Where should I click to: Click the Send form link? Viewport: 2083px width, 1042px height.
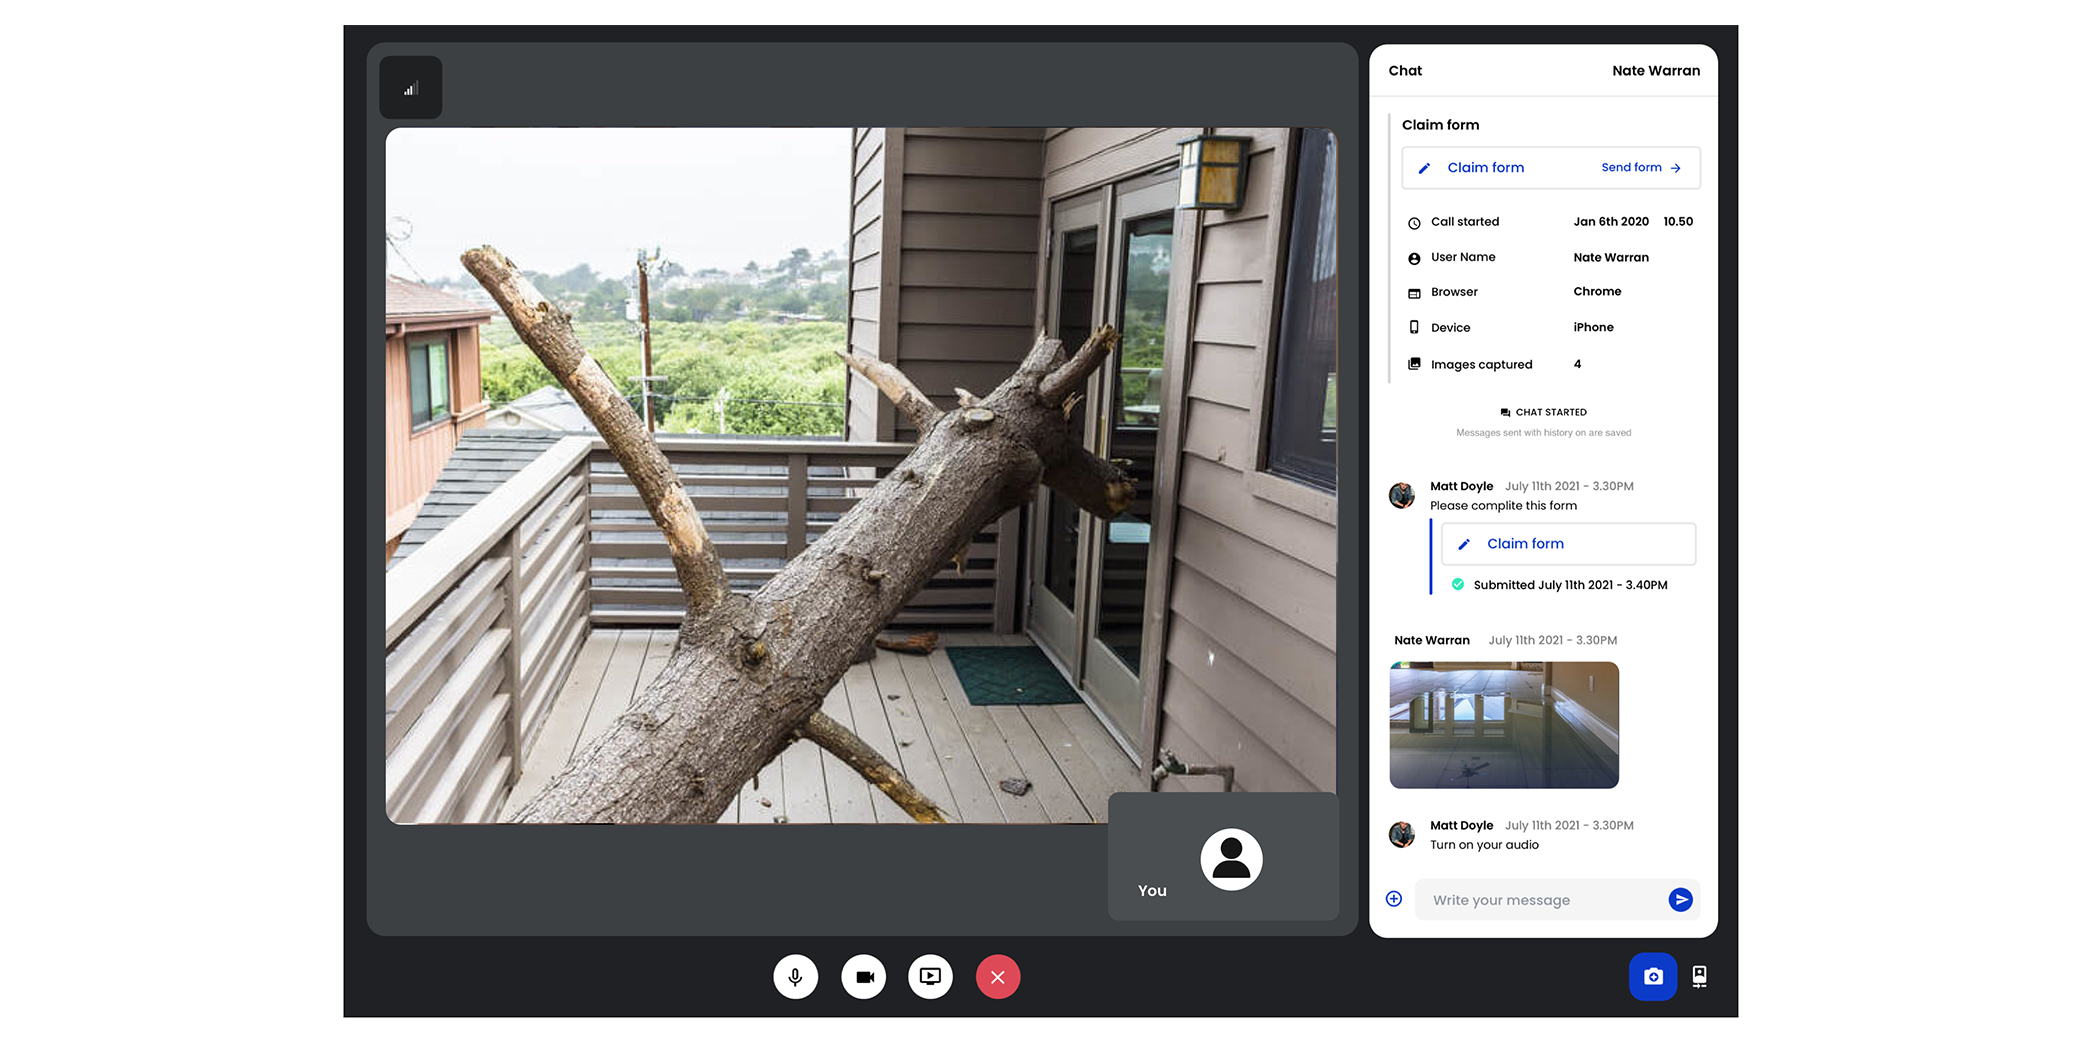pyautogui.click(x=1641, y=167)
